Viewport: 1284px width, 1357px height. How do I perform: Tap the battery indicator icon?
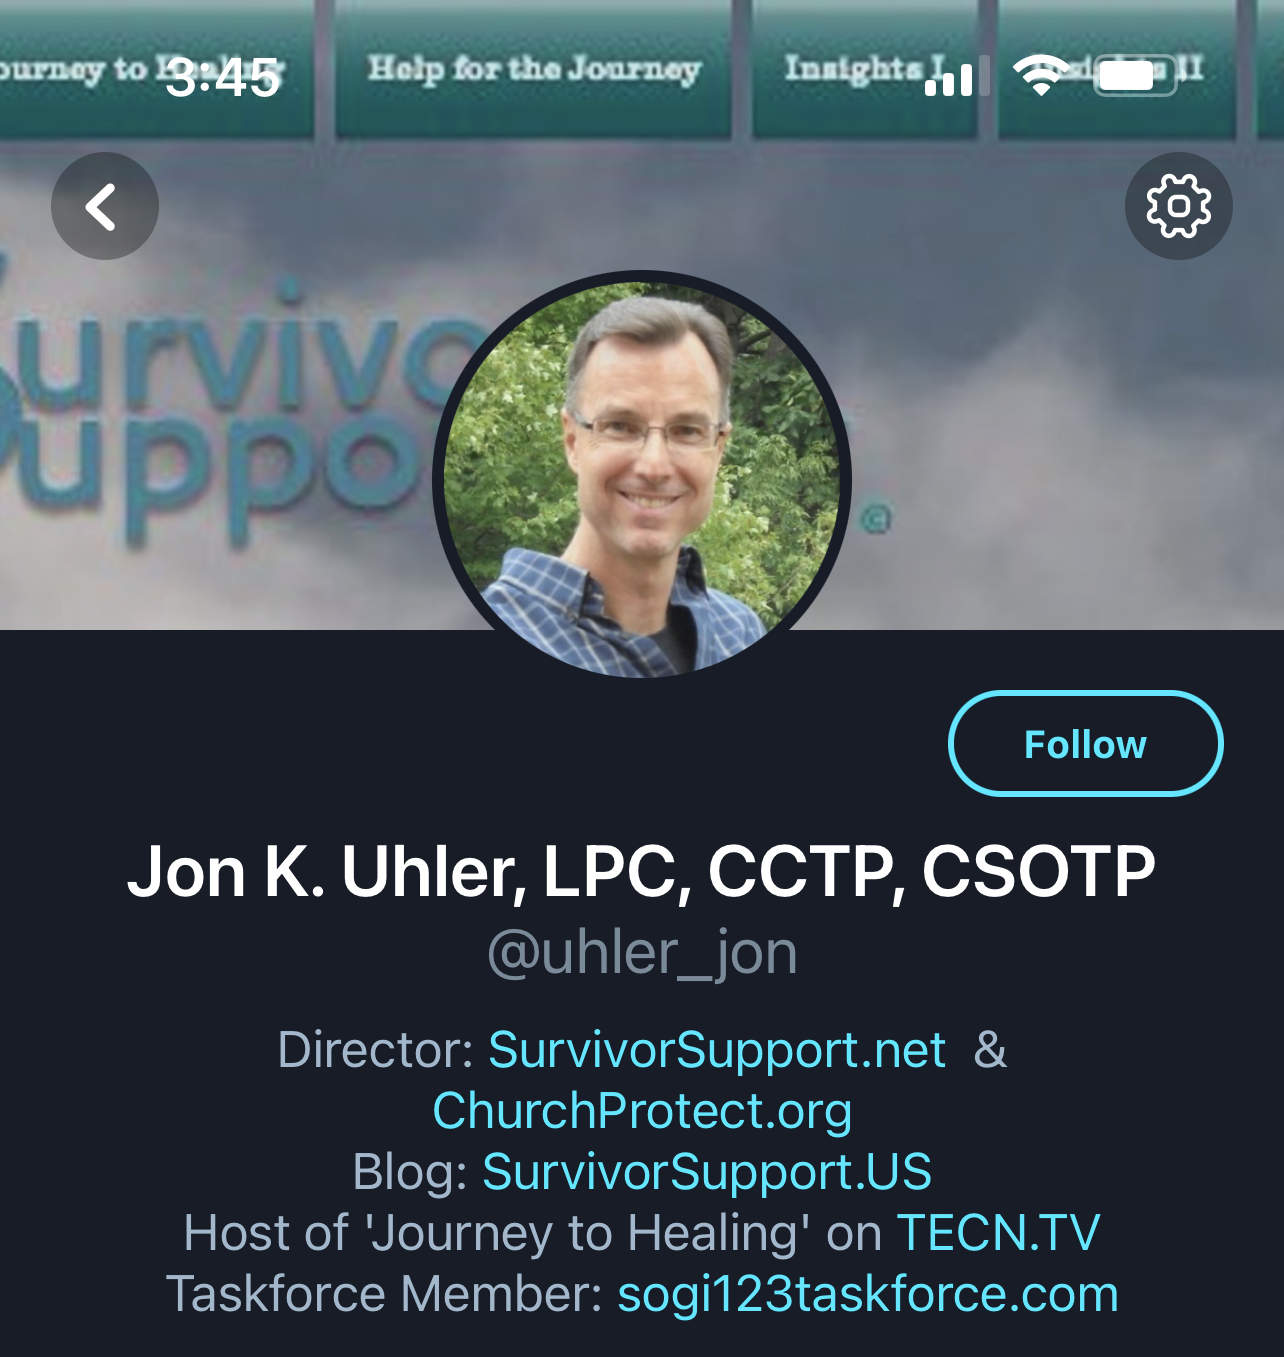coord(1136,76)
